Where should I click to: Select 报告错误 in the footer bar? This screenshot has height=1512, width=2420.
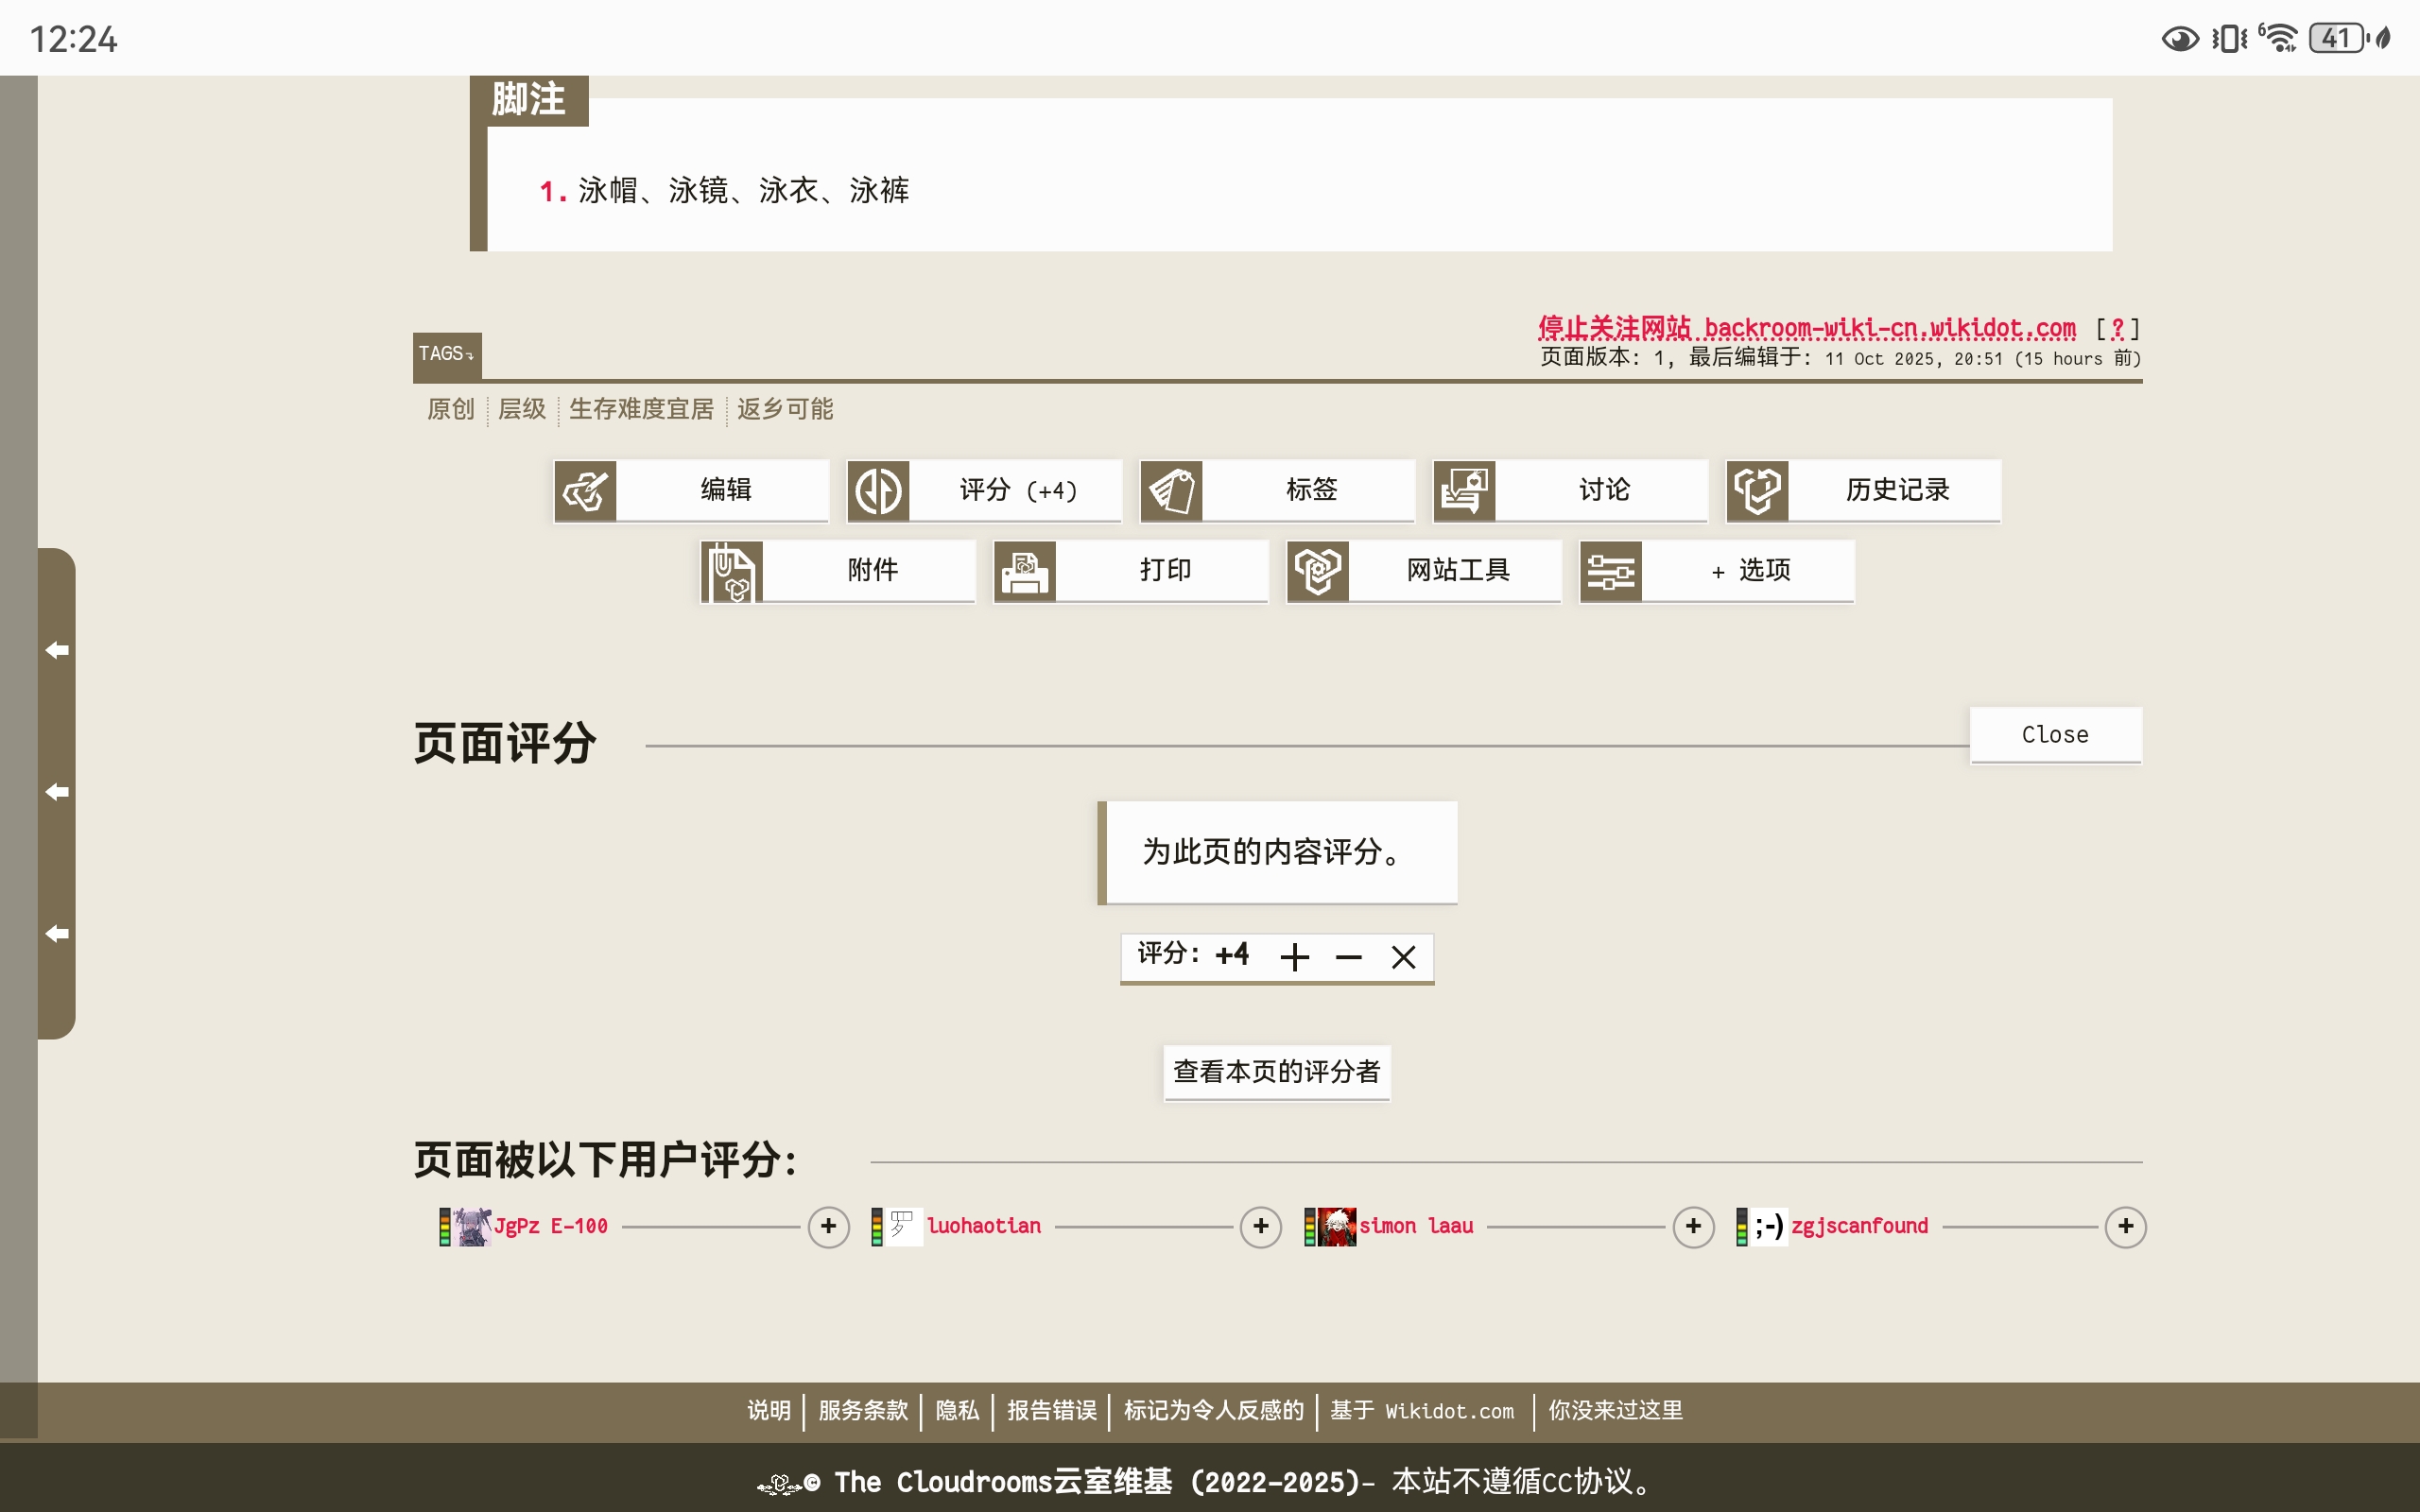pos(1050,1411)
